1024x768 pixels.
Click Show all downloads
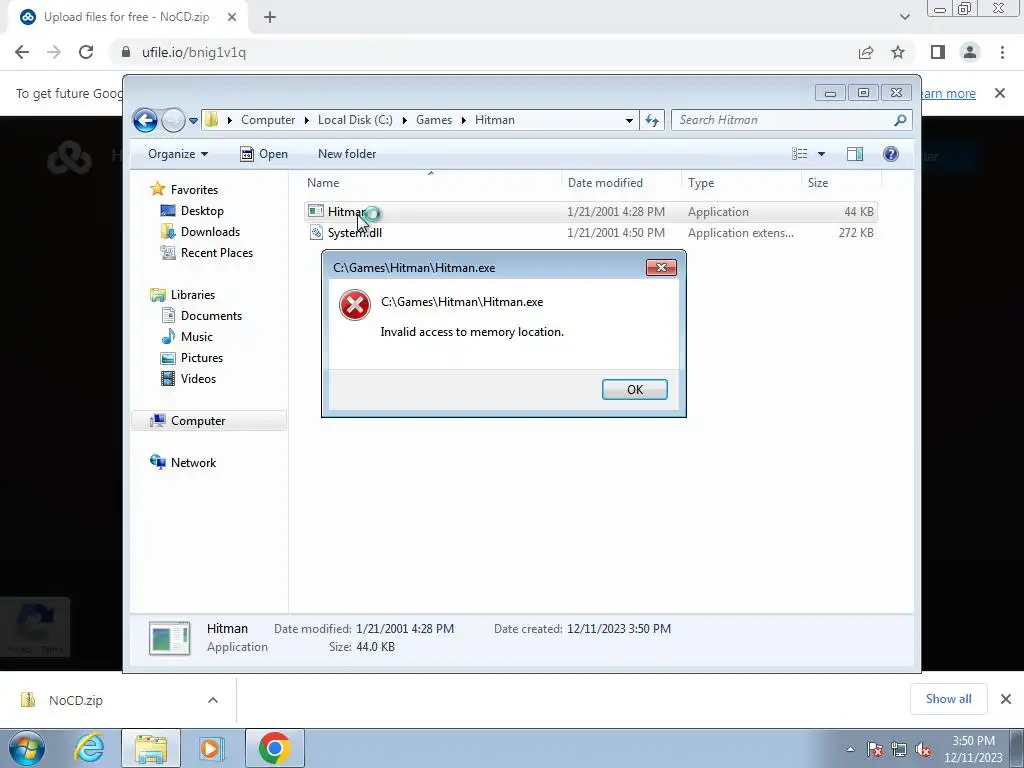pos(948,699)
